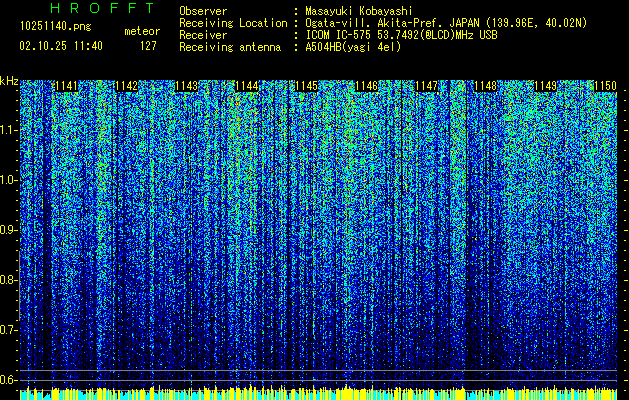The width and height of the screenshot is (629, 400).
Task: Click the 1141 time marker
Action: [66, 86]
